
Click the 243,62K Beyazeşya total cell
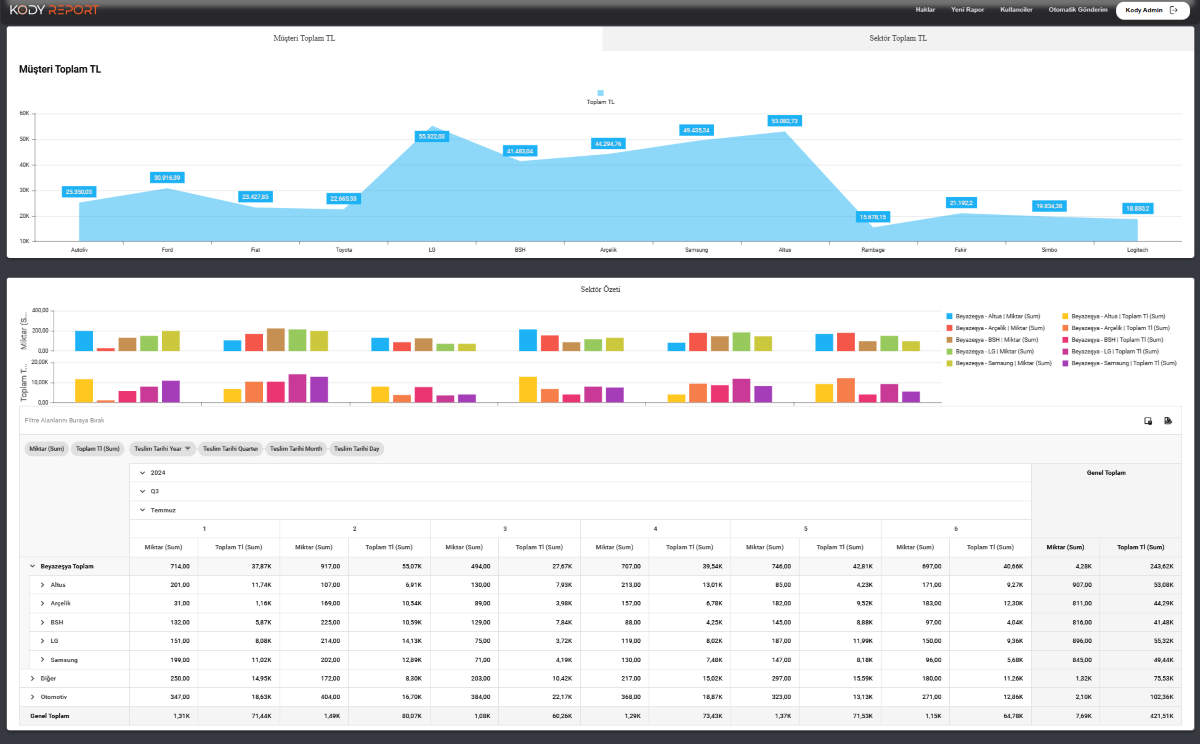pyautogui.click(x=1140, y=566)
